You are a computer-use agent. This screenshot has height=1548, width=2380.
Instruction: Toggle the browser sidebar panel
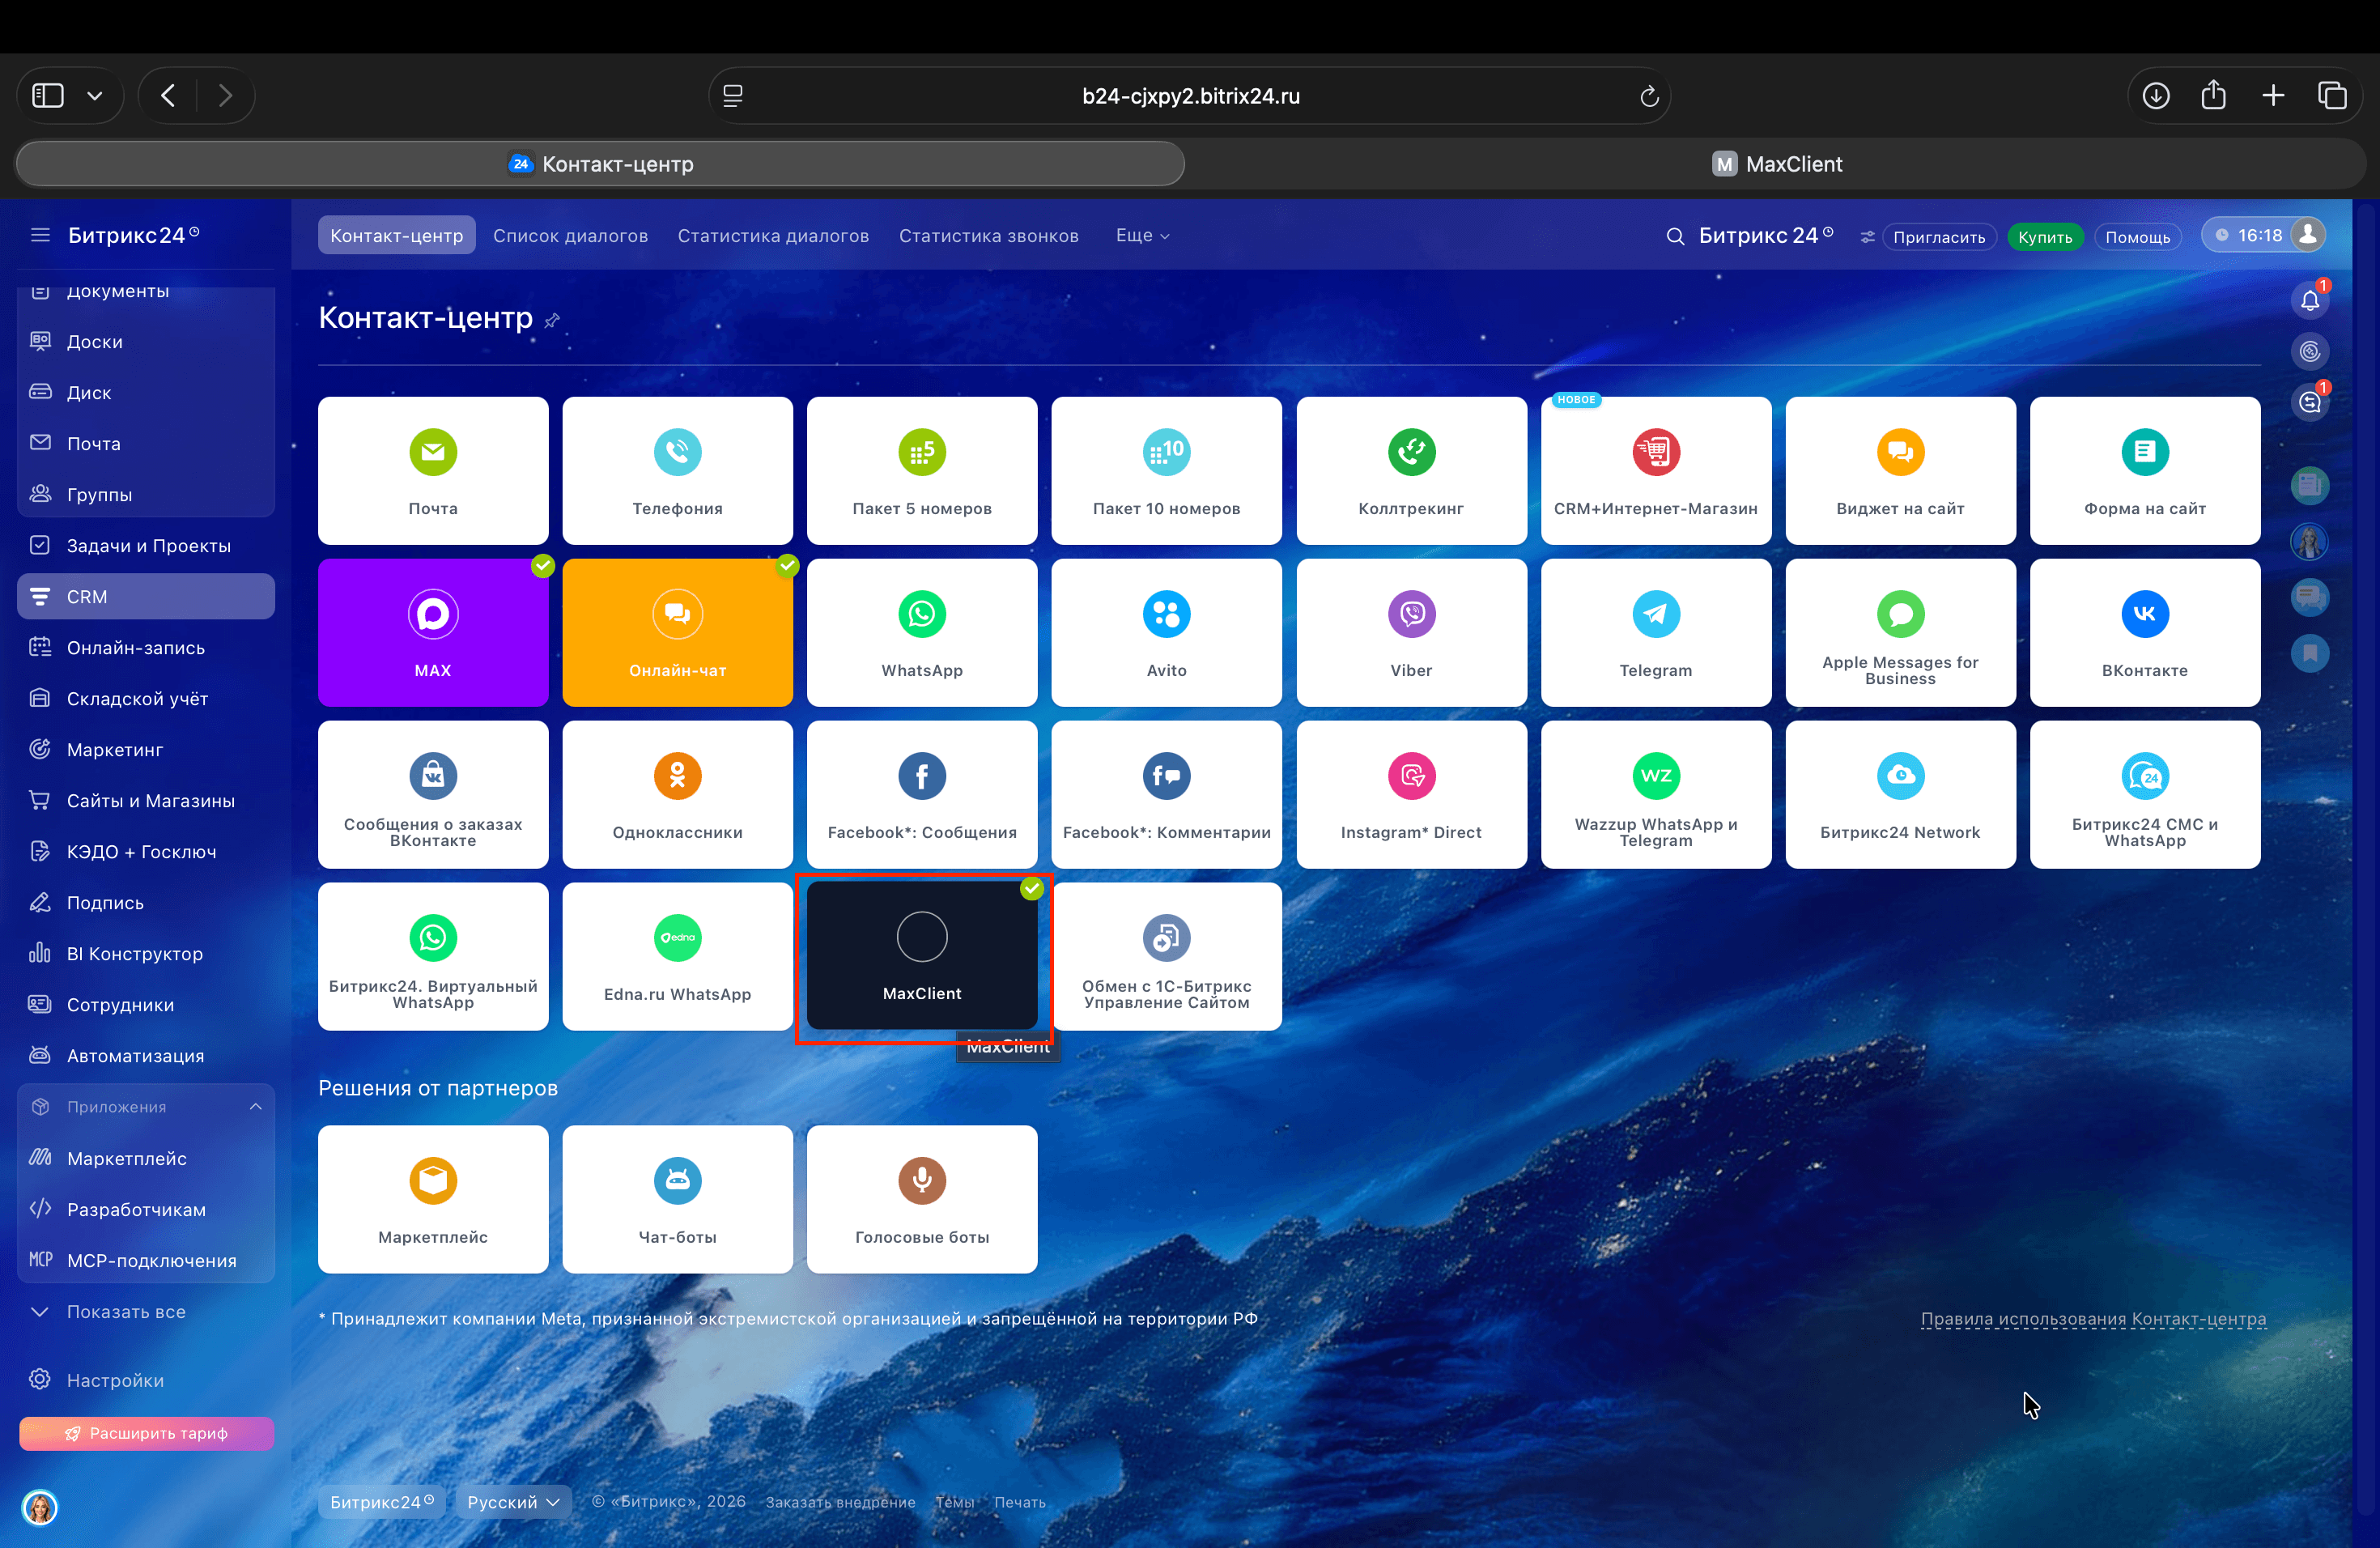48,96
